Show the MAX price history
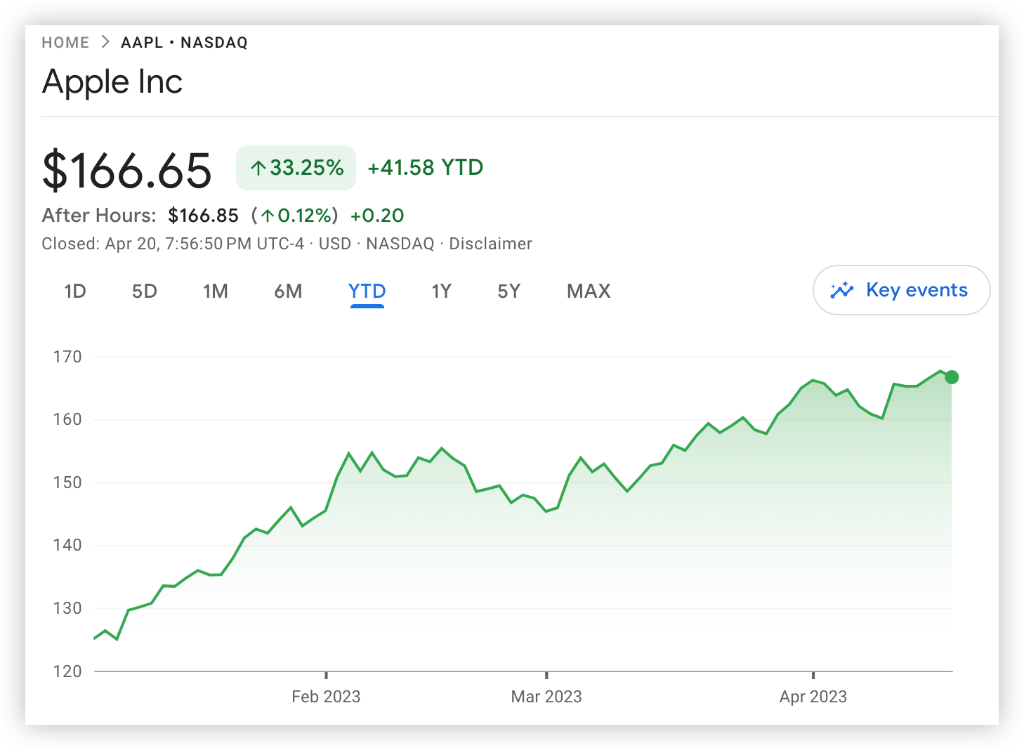The width and height of the screenshot is (1024, 750). pos(588,292)
